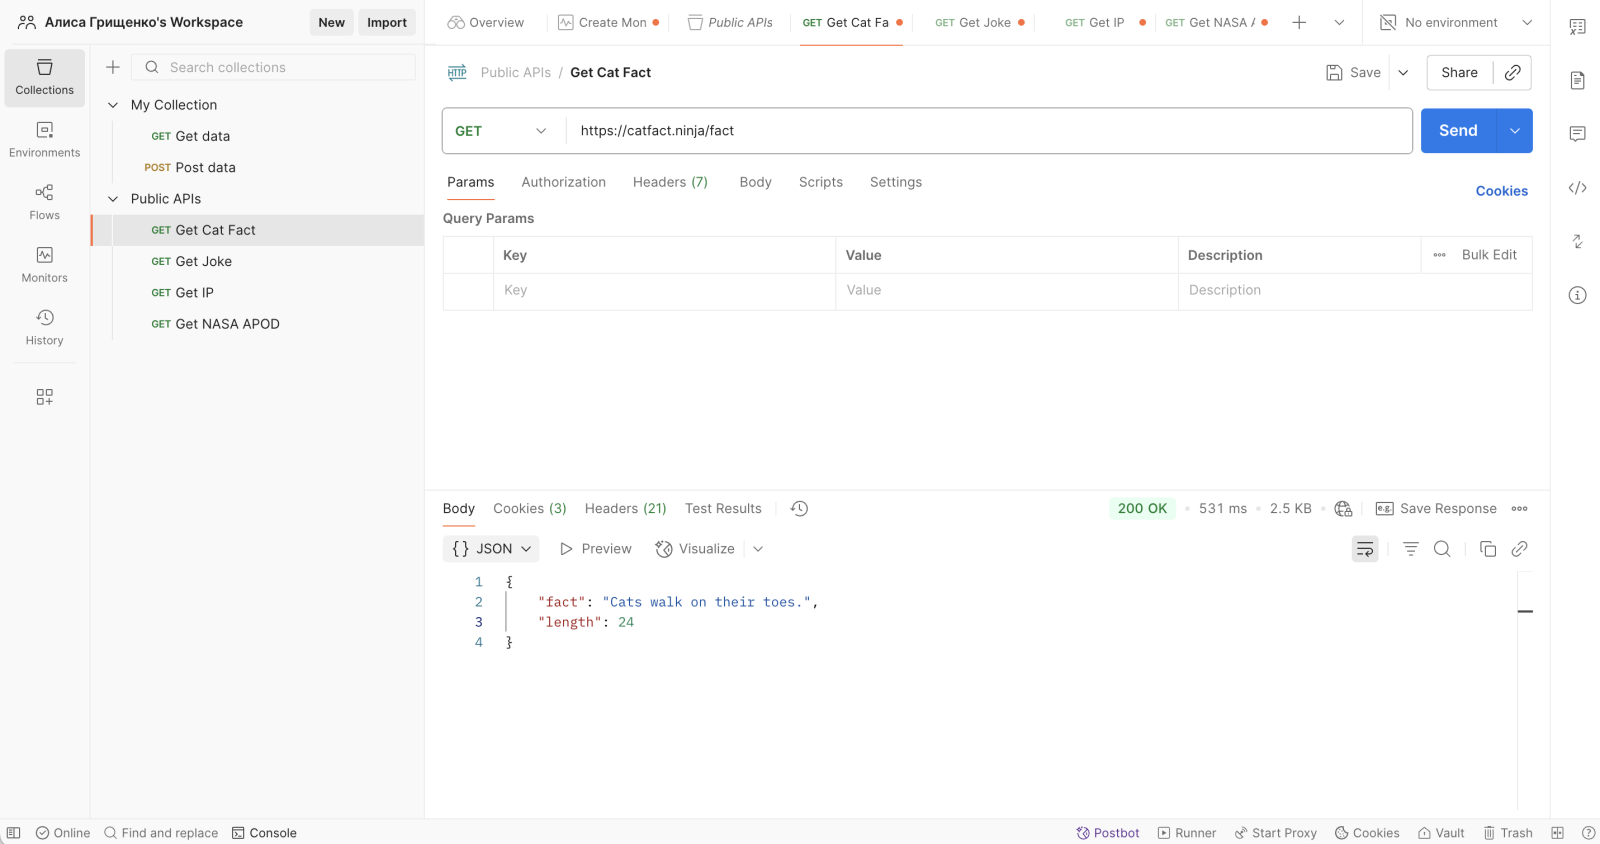
Task: Open the Collections sidebar panel
Action: [44, 77]
